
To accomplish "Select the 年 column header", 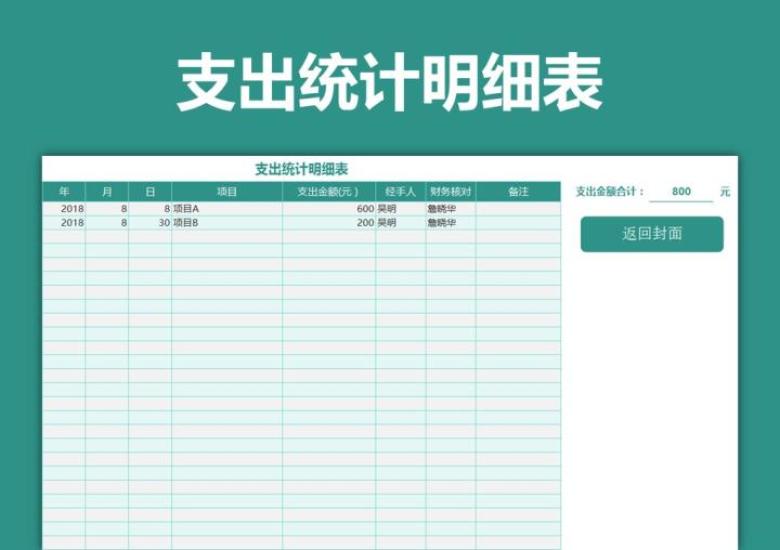I will tap(64, 191).
